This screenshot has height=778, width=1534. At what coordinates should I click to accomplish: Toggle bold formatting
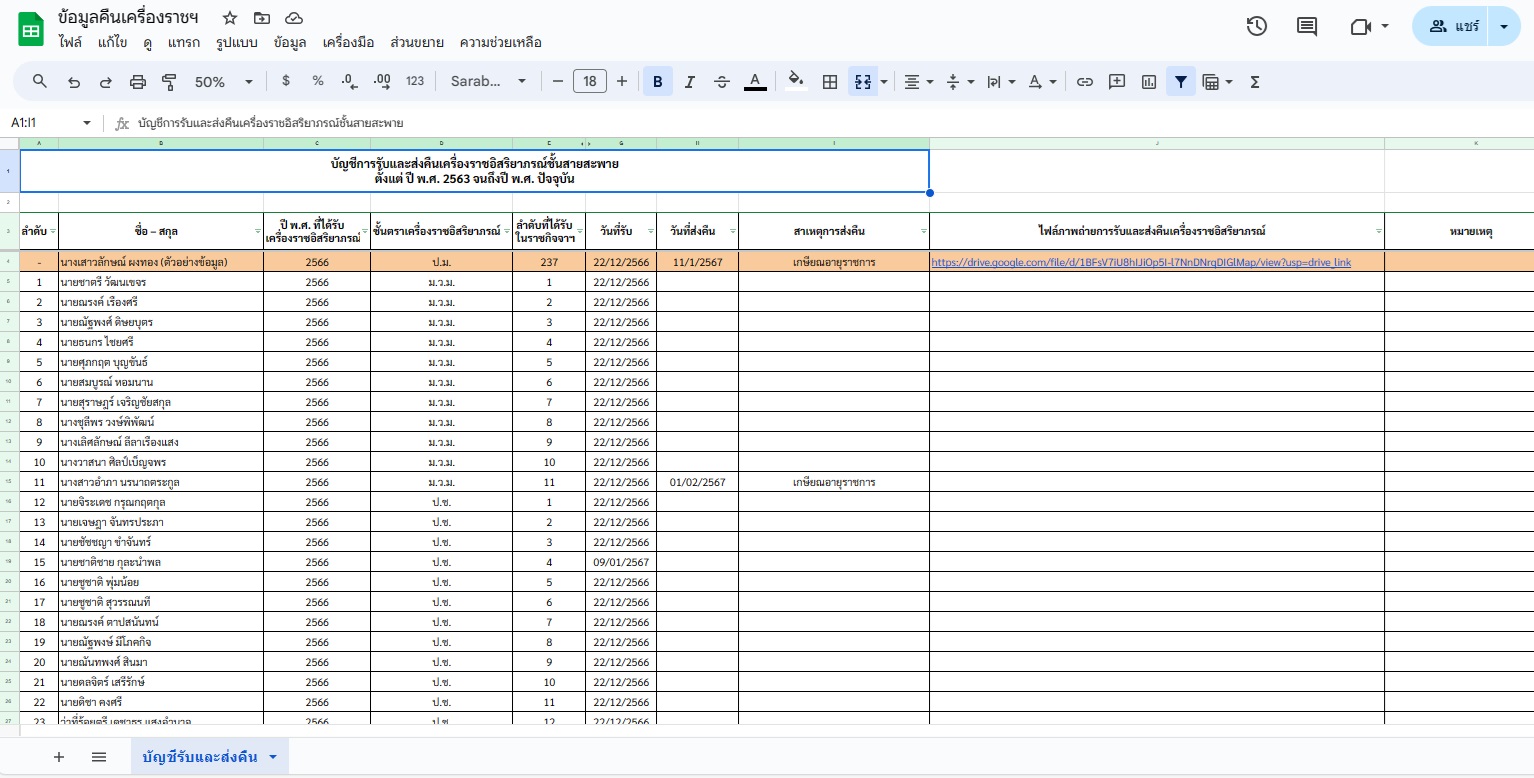tap(657, 82)
